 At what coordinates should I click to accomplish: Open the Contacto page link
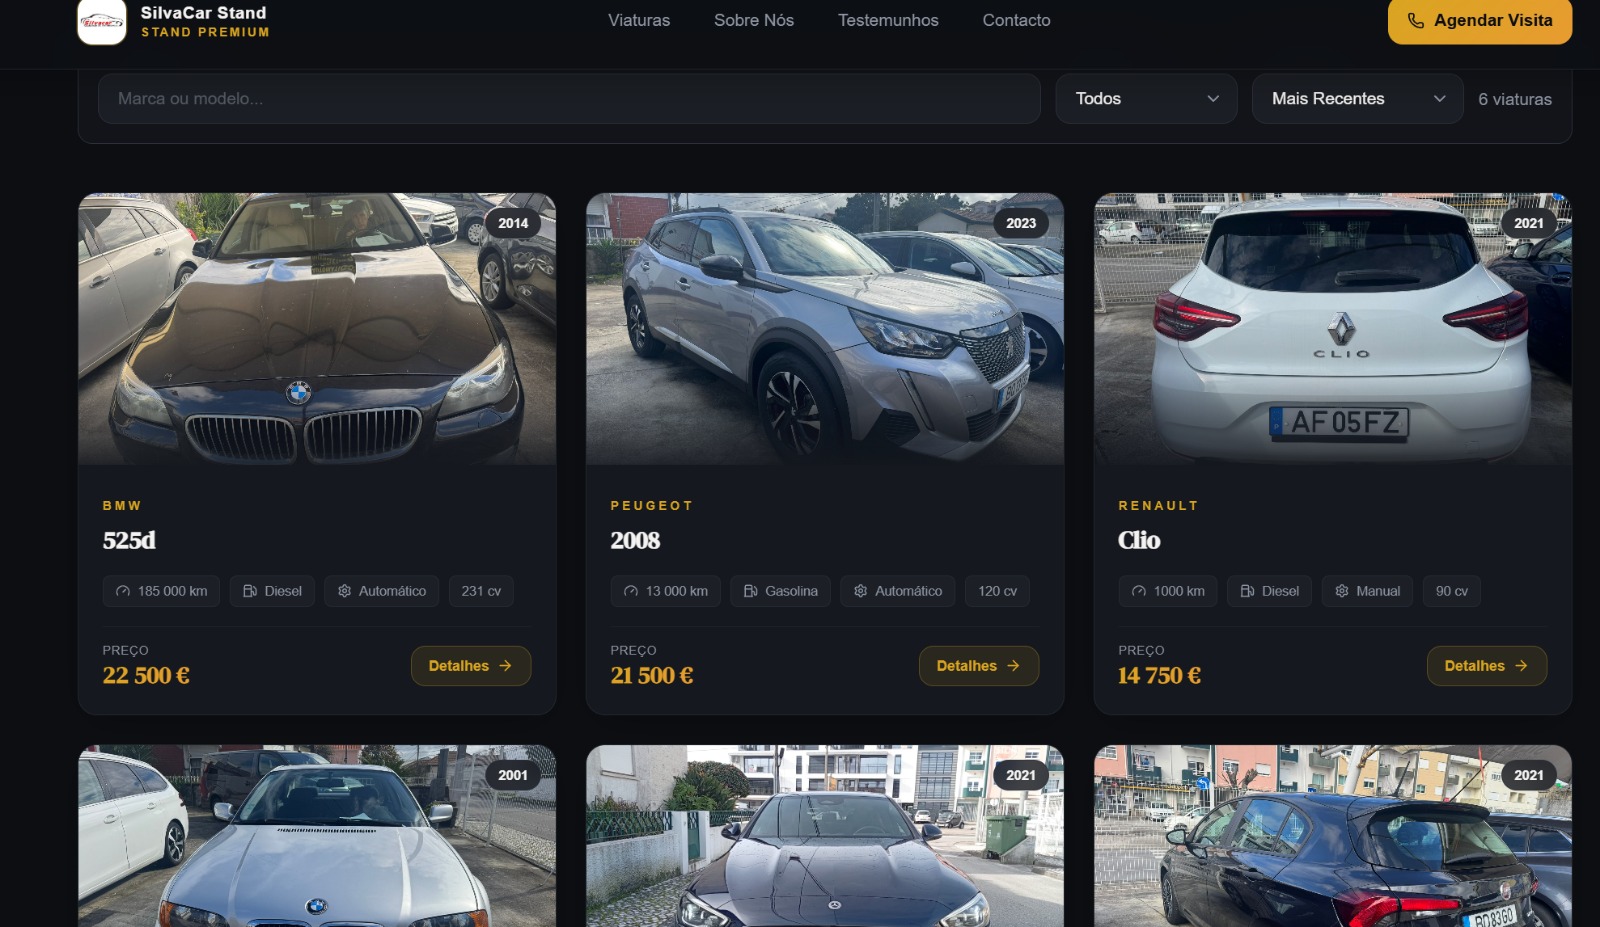[x=1016, y=20]
